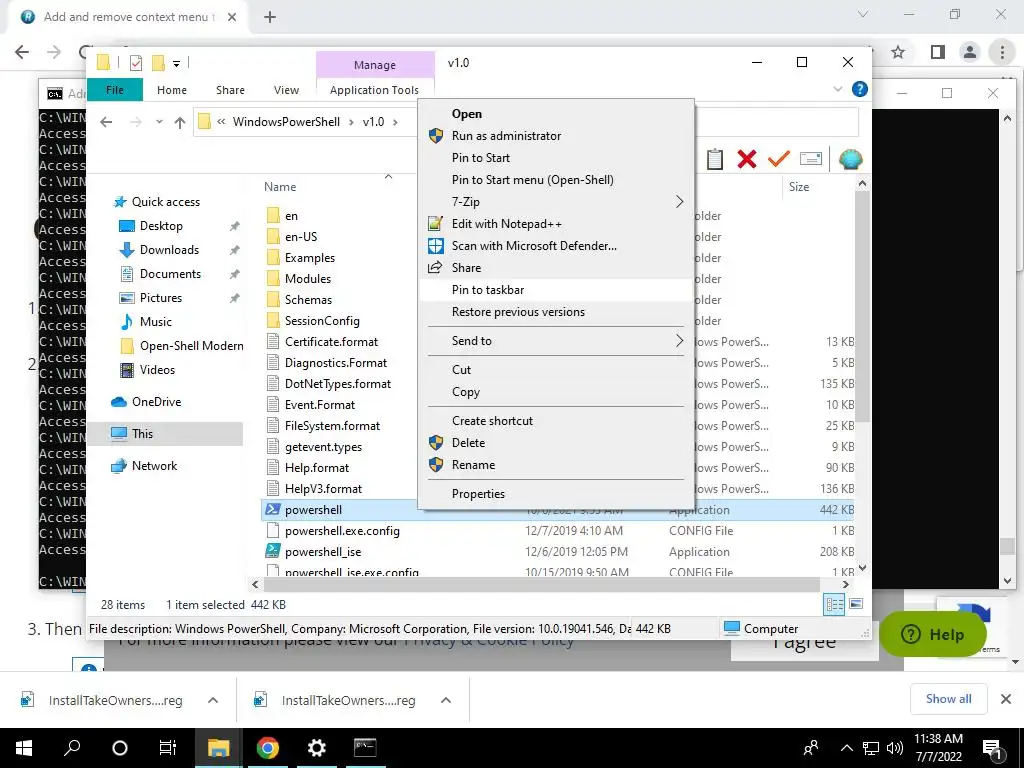Click the red X delete toolbar icon

746,159
